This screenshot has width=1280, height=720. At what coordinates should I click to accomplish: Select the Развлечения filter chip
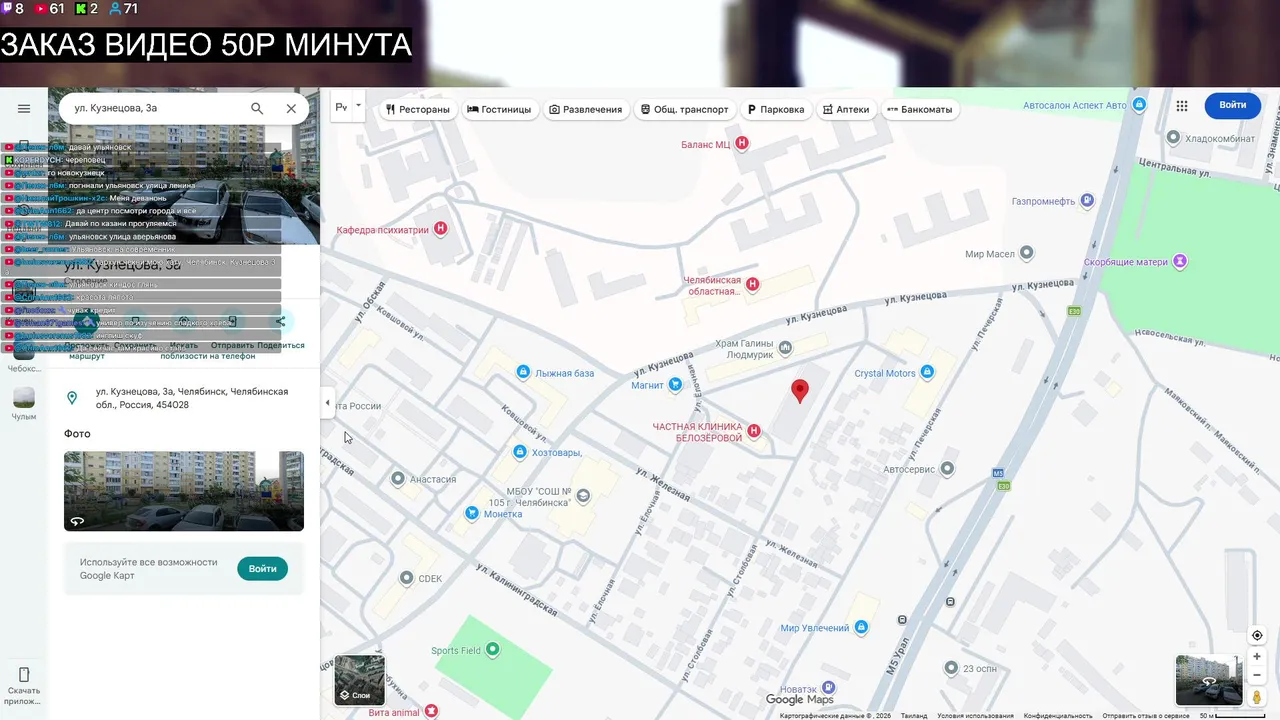click(x=586, y=109)
